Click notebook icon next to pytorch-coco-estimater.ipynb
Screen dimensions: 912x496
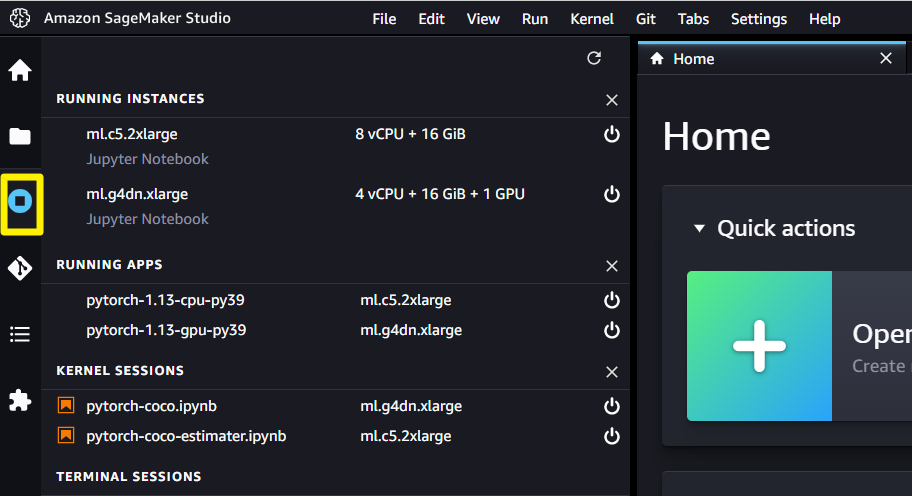click(66, 436)
